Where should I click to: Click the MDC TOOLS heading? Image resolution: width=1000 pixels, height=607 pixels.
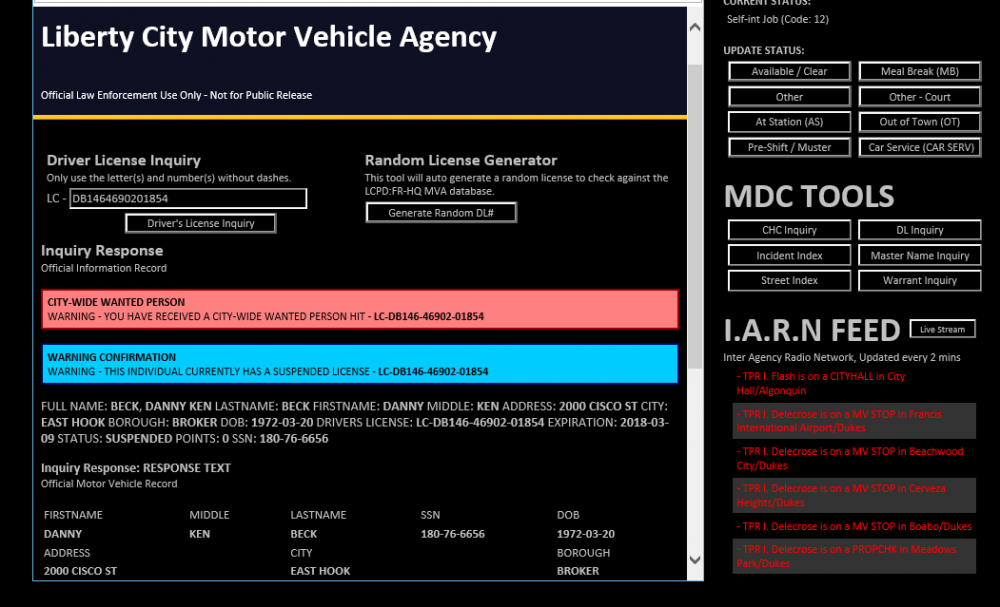click(809, 196)
